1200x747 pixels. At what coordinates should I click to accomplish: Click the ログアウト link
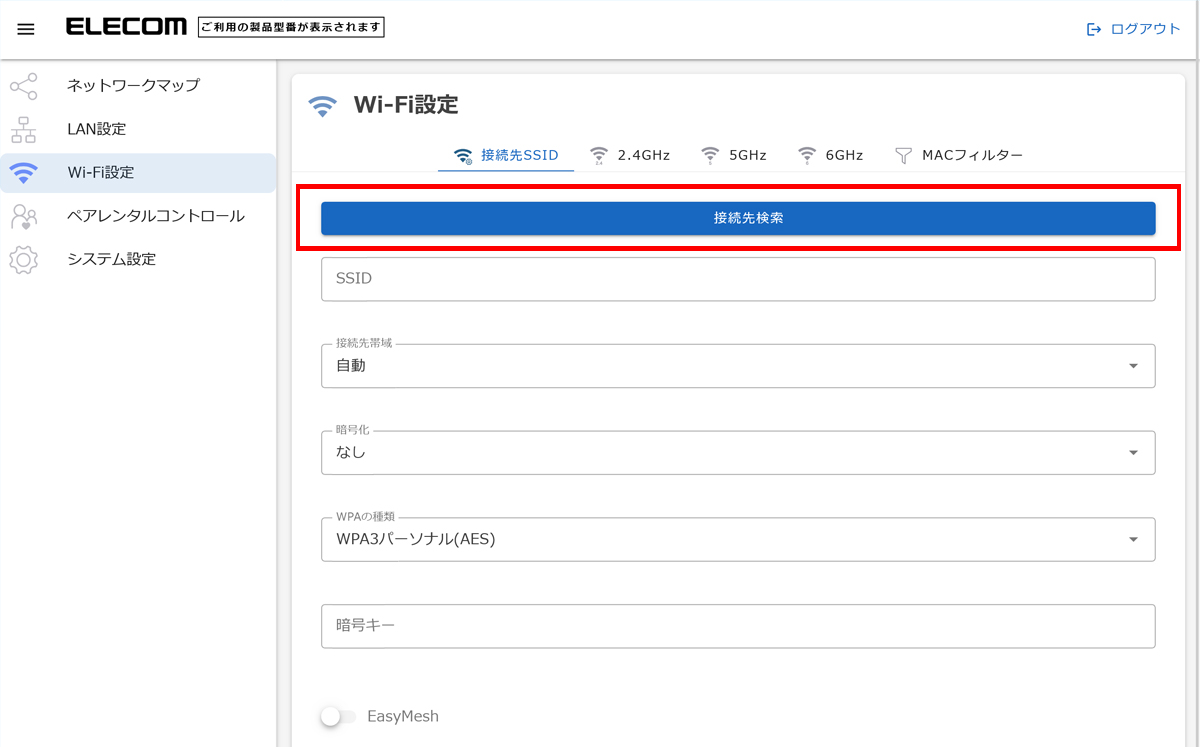[1145, 29]
